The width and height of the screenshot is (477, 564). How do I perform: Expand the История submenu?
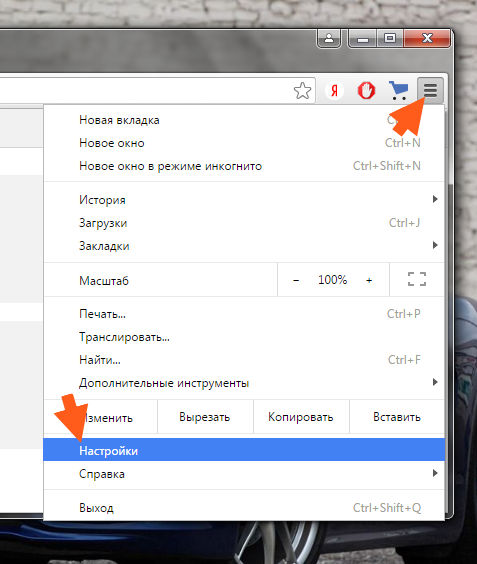tap(244, 200)
